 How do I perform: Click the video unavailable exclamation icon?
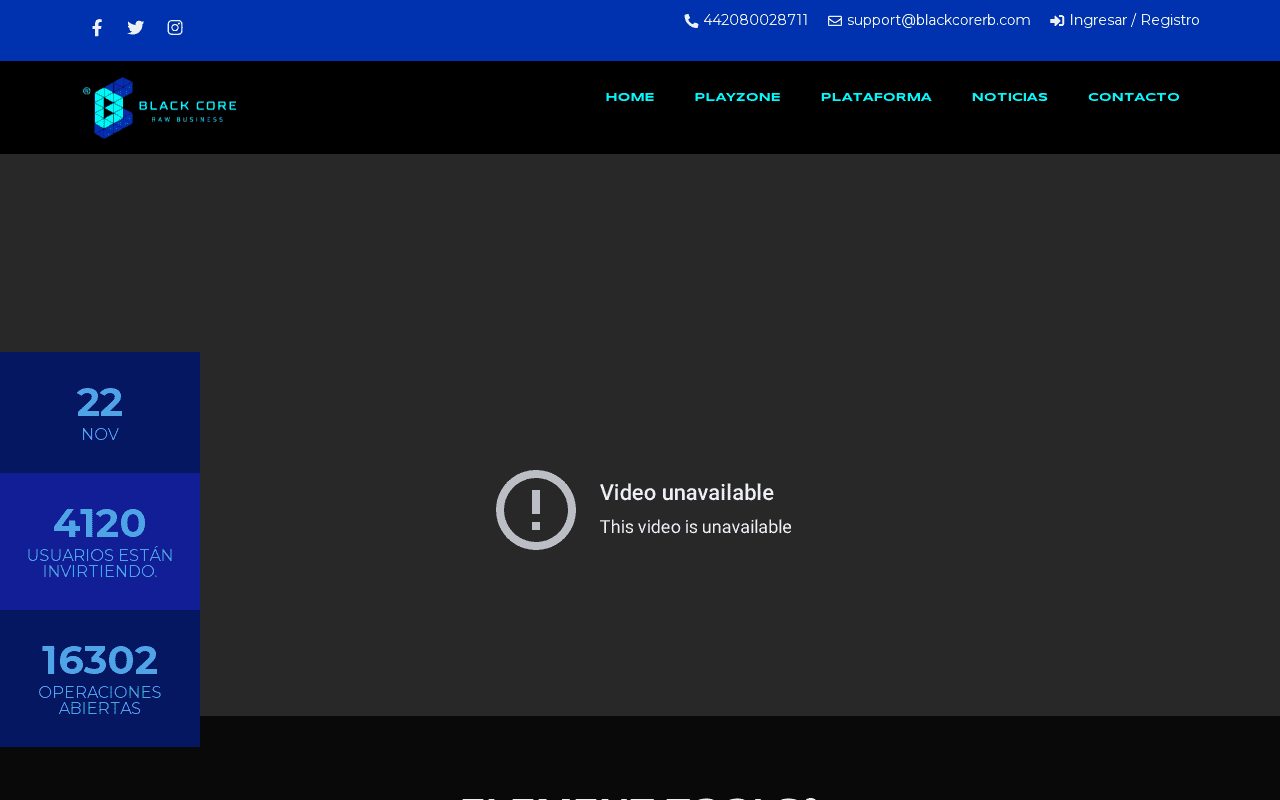536,510
